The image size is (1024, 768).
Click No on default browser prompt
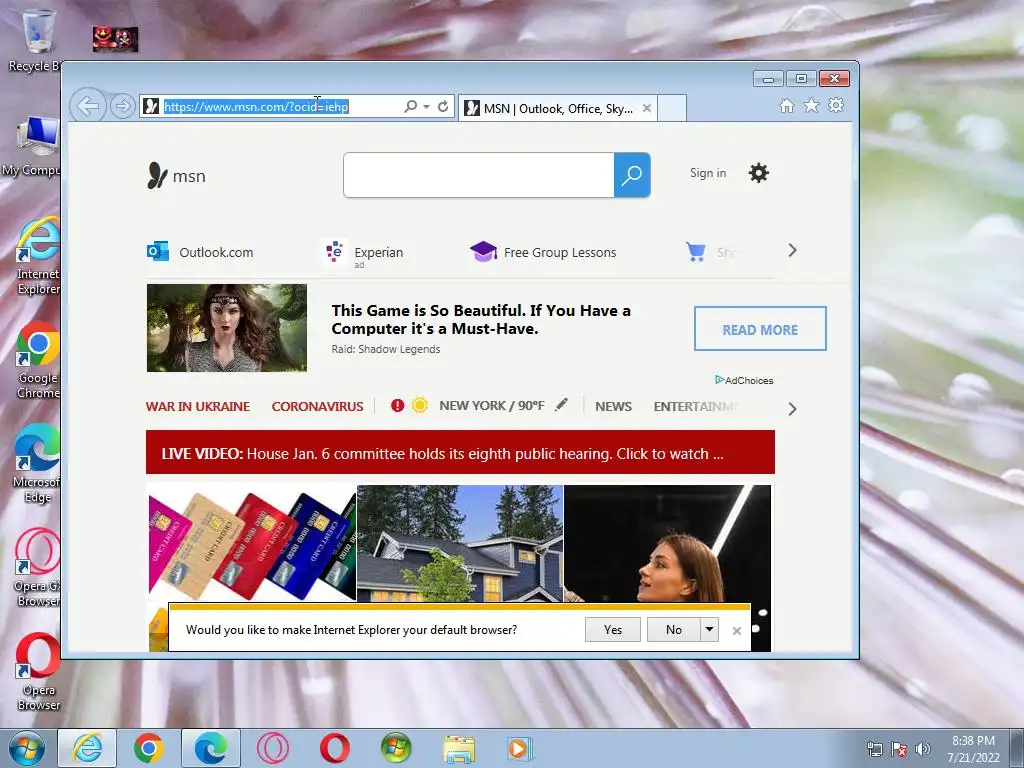click(x=673, y=630)
